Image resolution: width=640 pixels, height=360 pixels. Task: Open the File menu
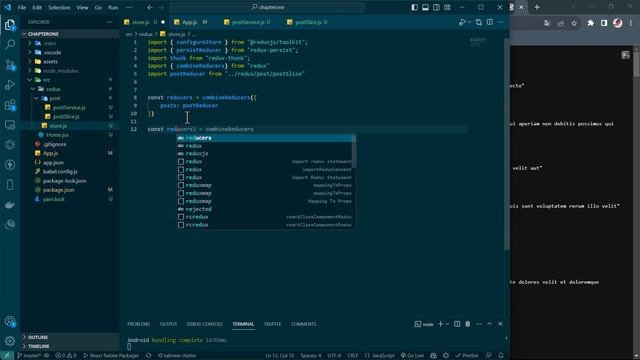point(22,7)
